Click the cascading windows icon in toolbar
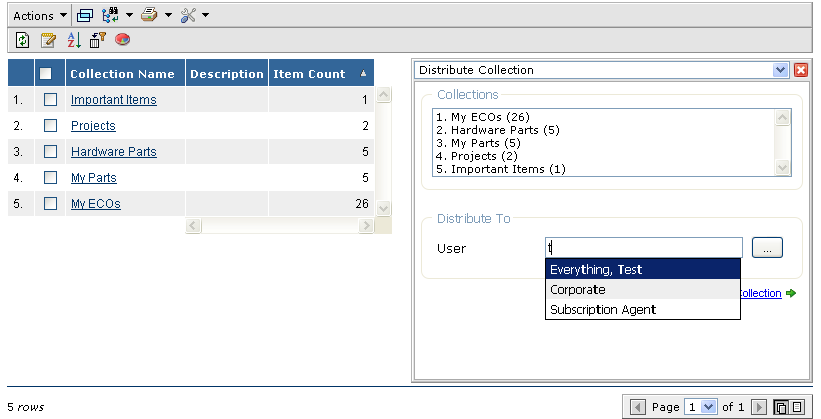821x419 pixels. [x=85, y=15]
